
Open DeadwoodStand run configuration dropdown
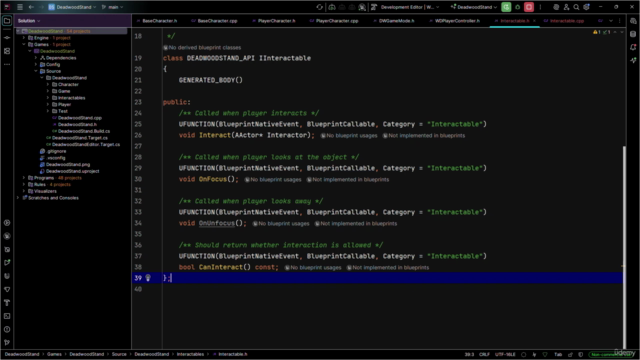(x=473, y=7)
